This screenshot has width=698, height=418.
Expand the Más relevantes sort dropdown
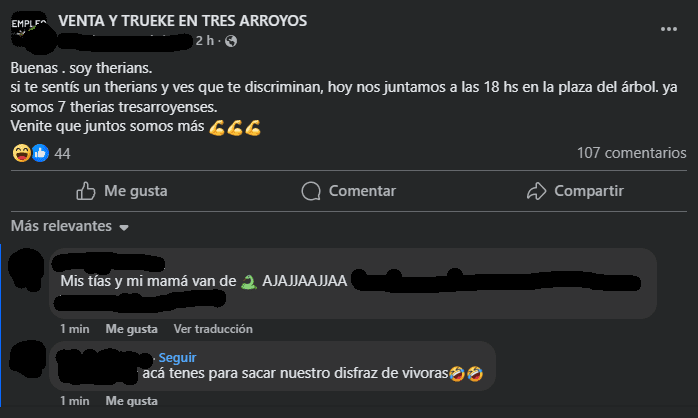[x=69, y=226]
